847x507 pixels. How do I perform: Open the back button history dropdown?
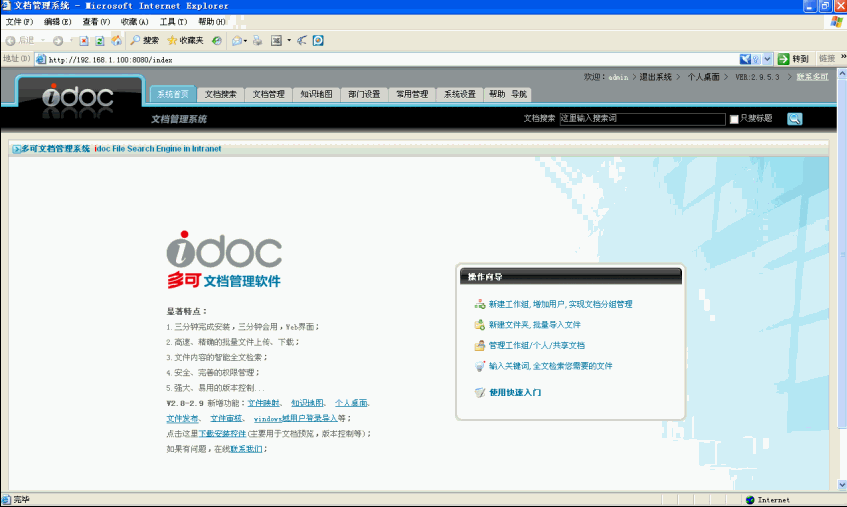[43, 40]
